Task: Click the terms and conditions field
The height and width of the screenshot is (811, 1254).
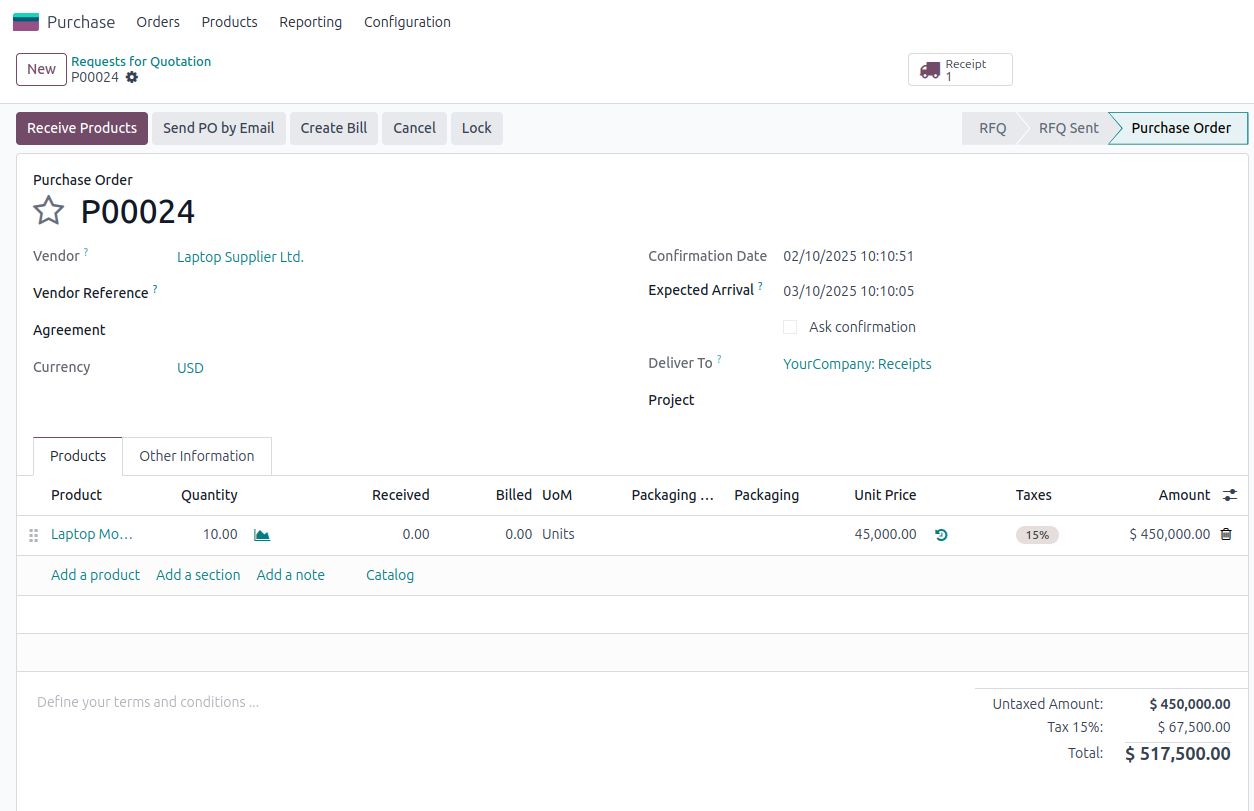Action: coord(148,701)
